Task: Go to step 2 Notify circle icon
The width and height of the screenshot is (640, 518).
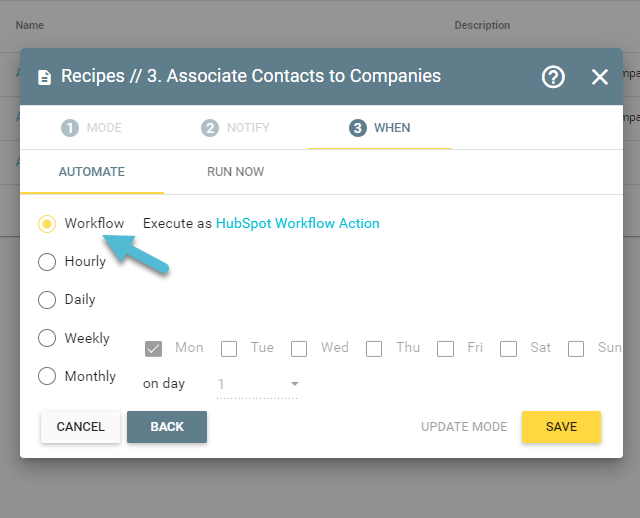Action: tap(210, 128)
